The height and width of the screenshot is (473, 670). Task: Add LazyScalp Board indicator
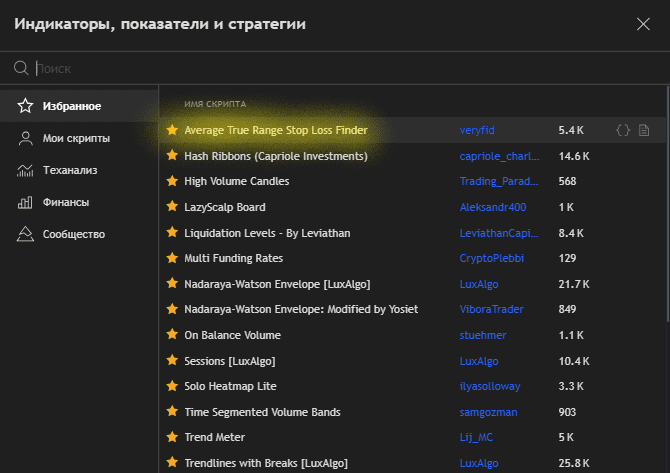pyautogui.click(x=225, y=207)
